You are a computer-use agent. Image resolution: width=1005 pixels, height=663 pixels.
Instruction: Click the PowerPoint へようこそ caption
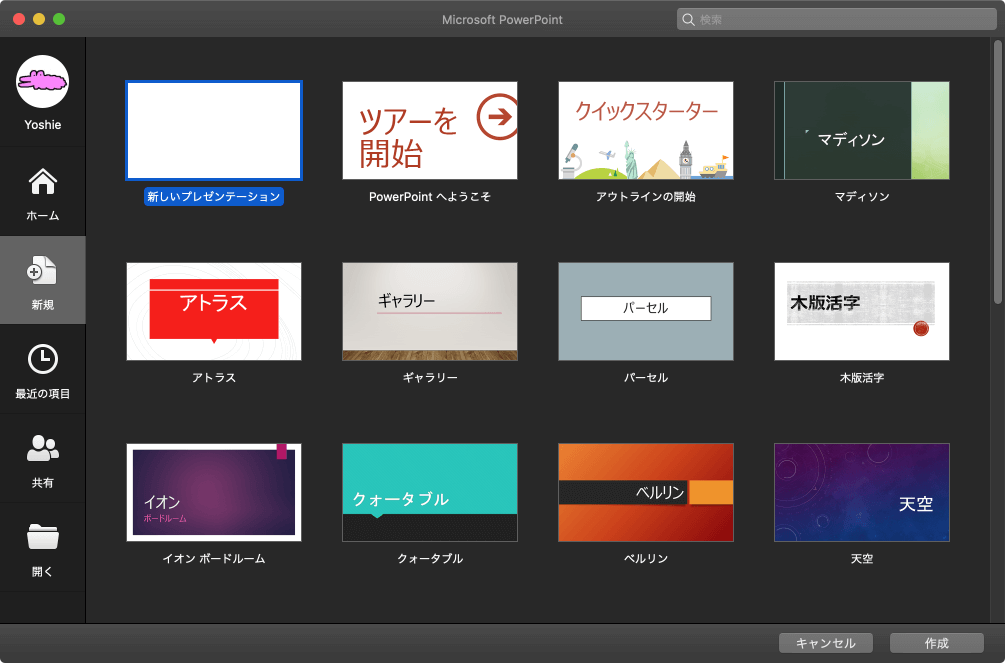pyautogui.click(x=430, y=197)
